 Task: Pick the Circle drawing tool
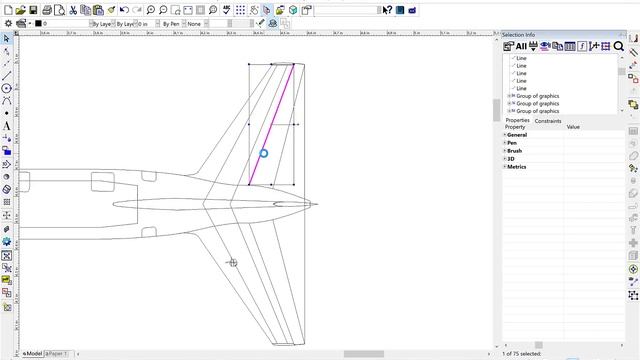(x=7, y=88)
